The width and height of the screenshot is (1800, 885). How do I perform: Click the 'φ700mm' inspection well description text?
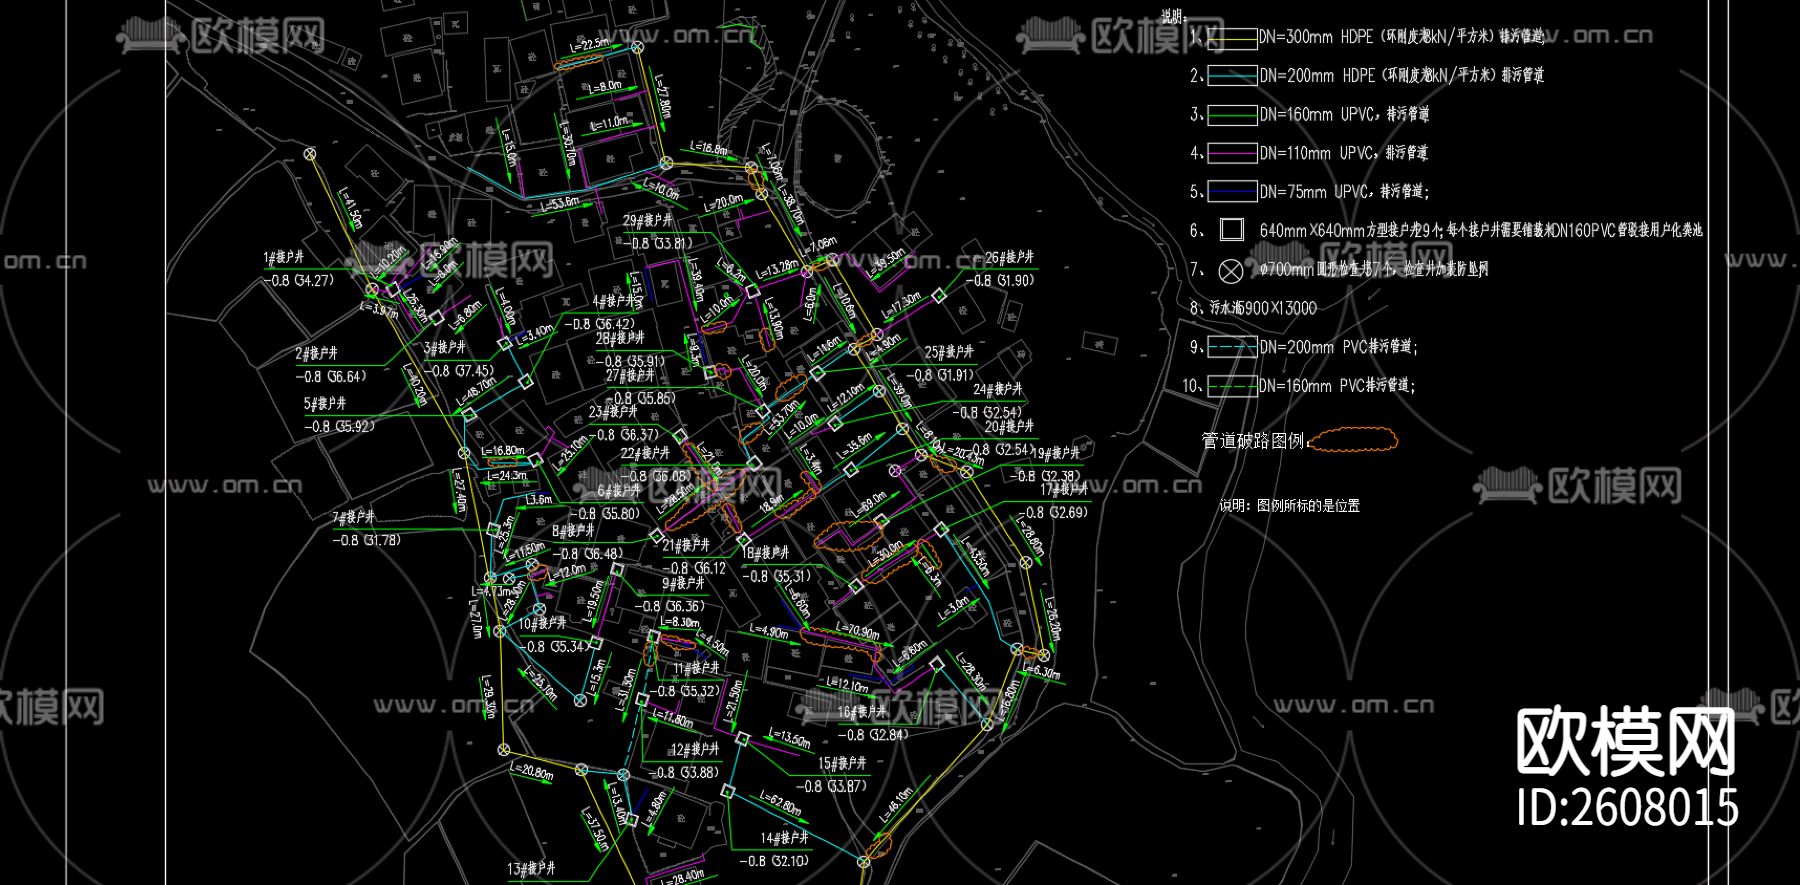click(1374, 269)
